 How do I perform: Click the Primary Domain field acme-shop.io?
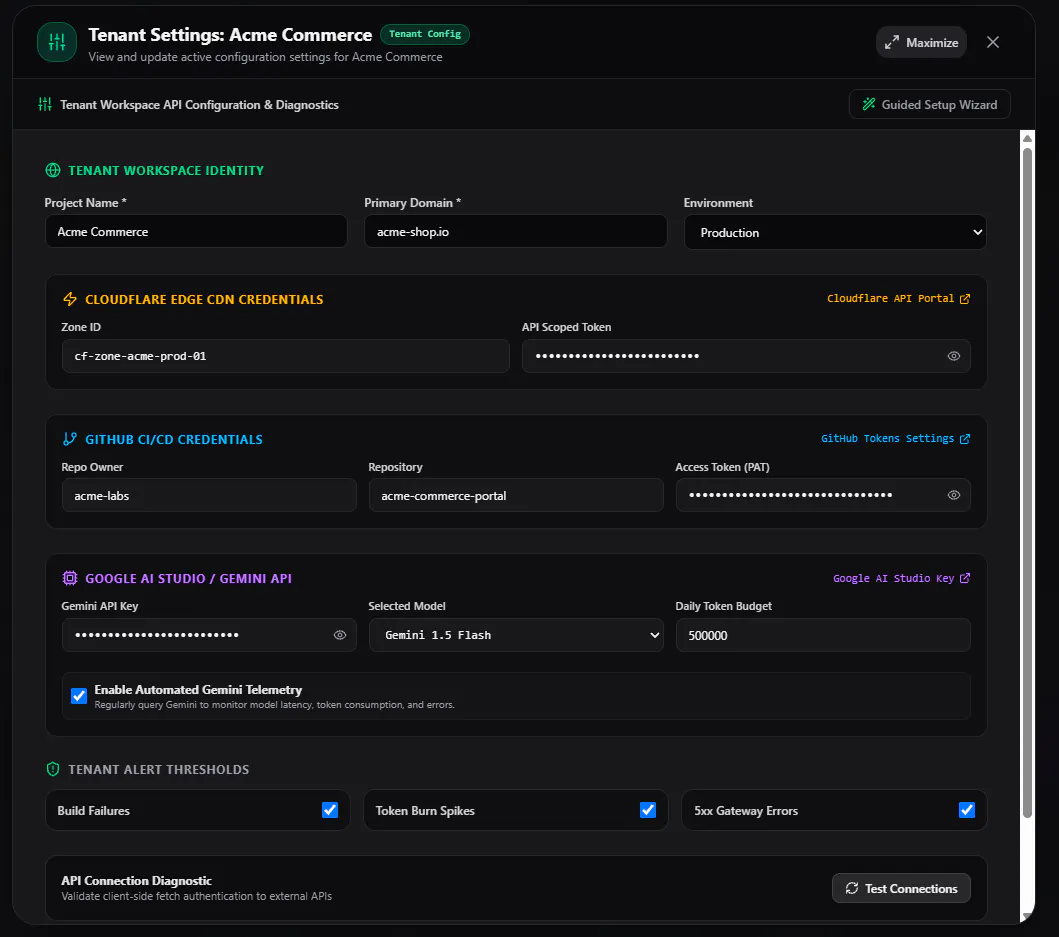point(515,232)
